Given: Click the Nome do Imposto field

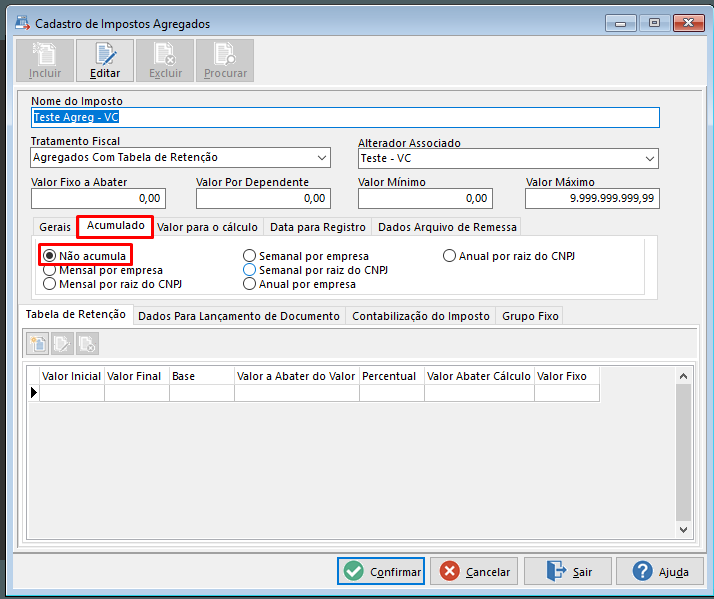Looking at the screenshot, I should (x=345, y=118).
